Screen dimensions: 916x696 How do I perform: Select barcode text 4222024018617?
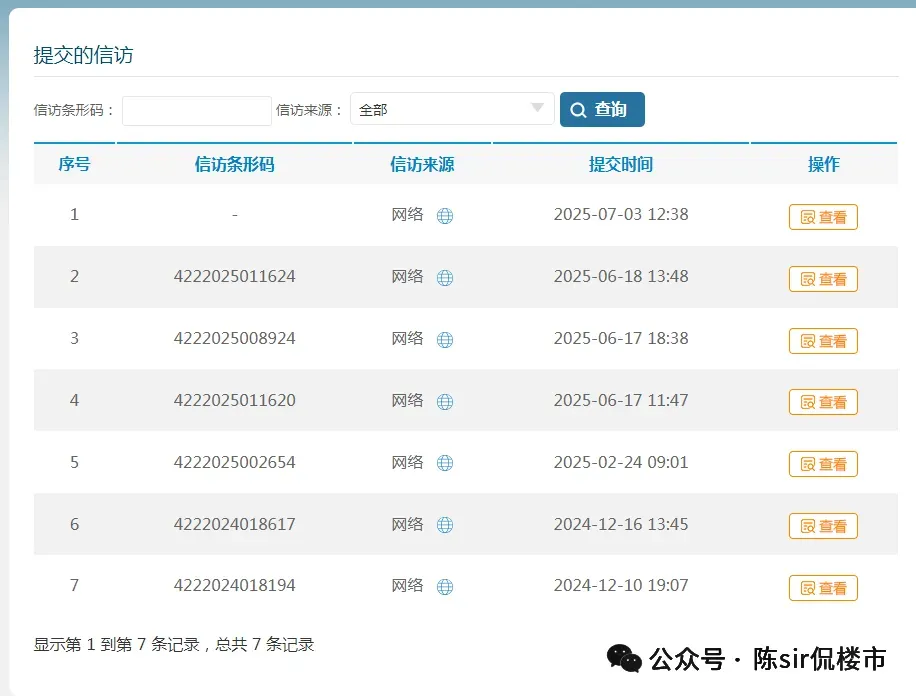tap(234, 524)
